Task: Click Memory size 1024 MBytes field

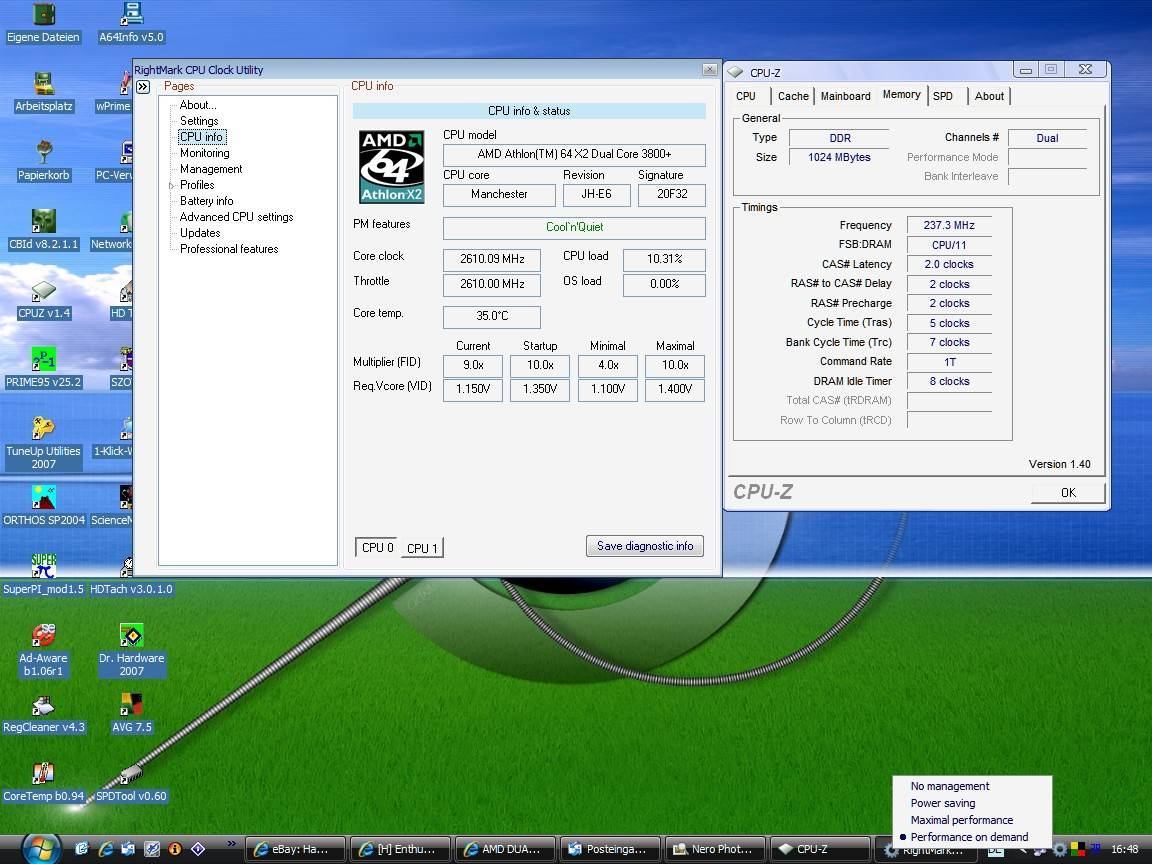Action: tap(839, 157)
